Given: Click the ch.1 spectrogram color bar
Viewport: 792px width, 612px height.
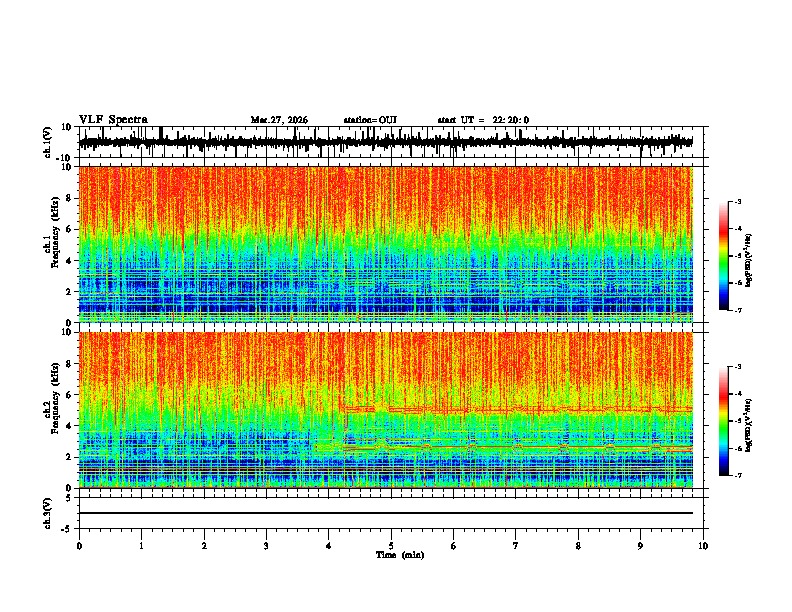Looking at the screenshot, I should click(724, 256).
